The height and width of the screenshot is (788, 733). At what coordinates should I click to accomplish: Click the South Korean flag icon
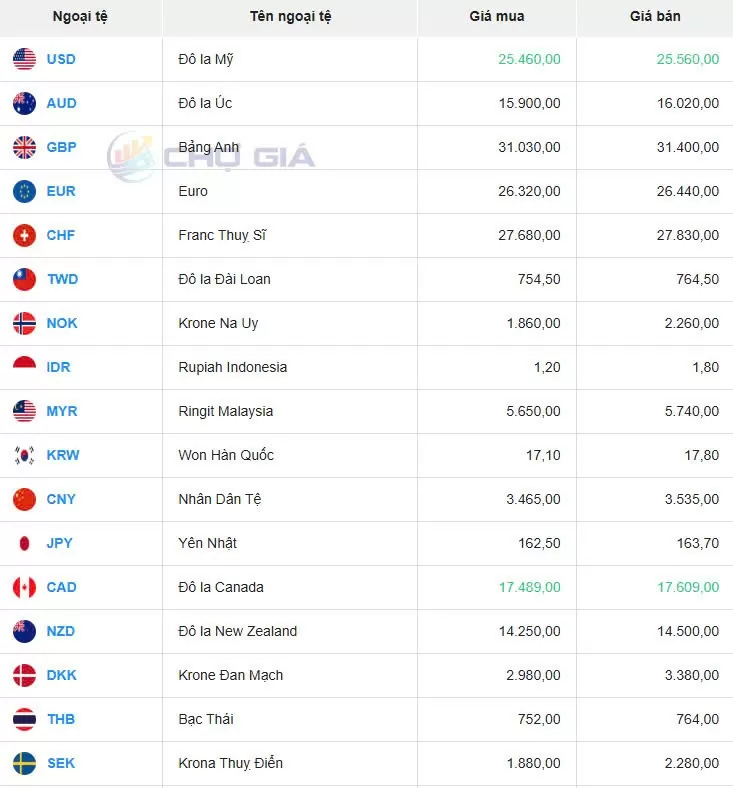[x=25, y=455]
